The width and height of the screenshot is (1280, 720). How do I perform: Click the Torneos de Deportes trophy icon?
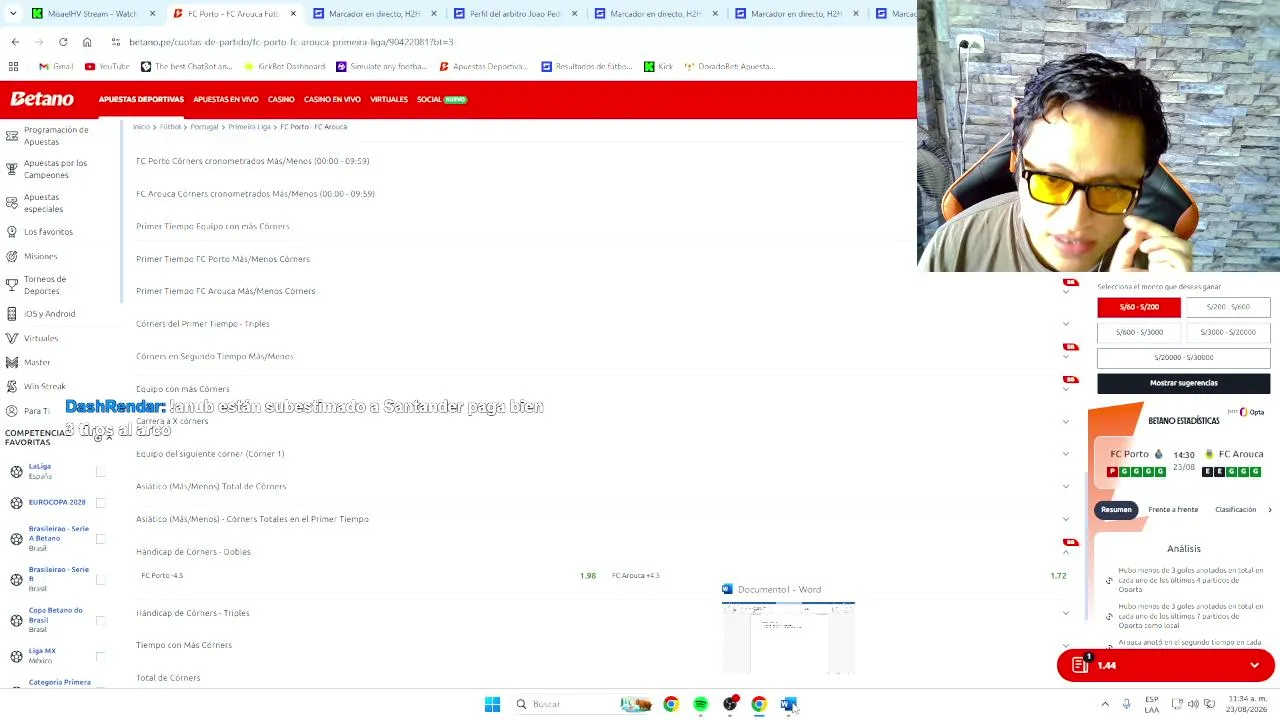12,285
